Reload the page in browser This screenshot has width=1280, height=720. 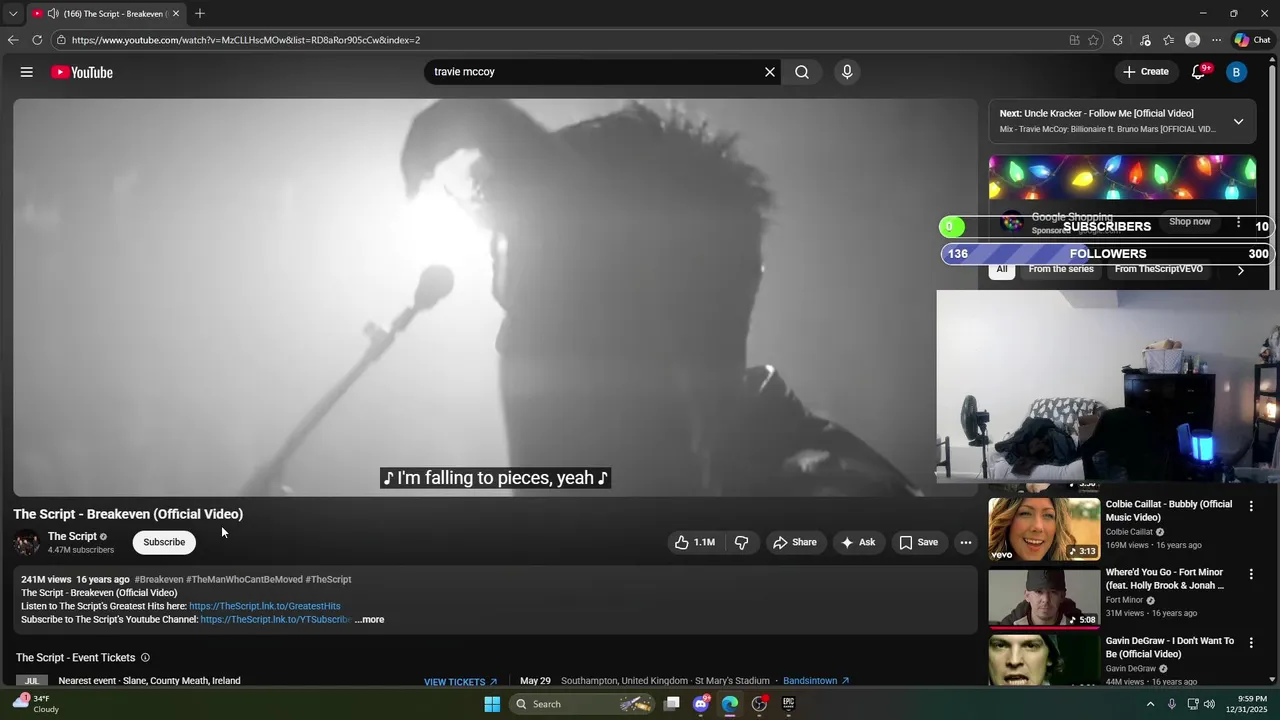[37, 40]
